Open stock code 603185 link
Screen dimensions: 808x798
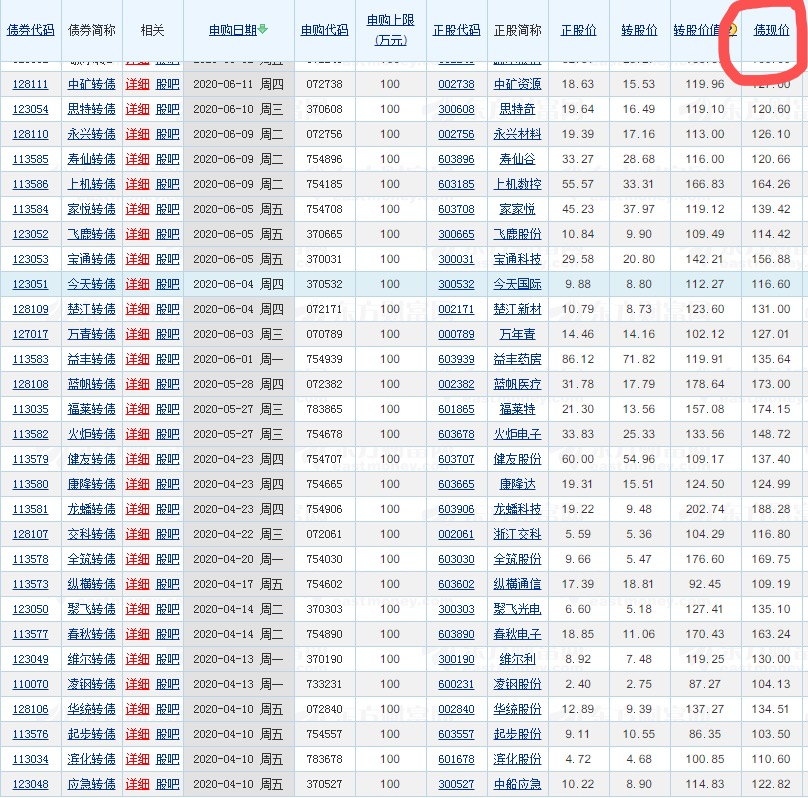pyautogui.click(x=457, y=184)
